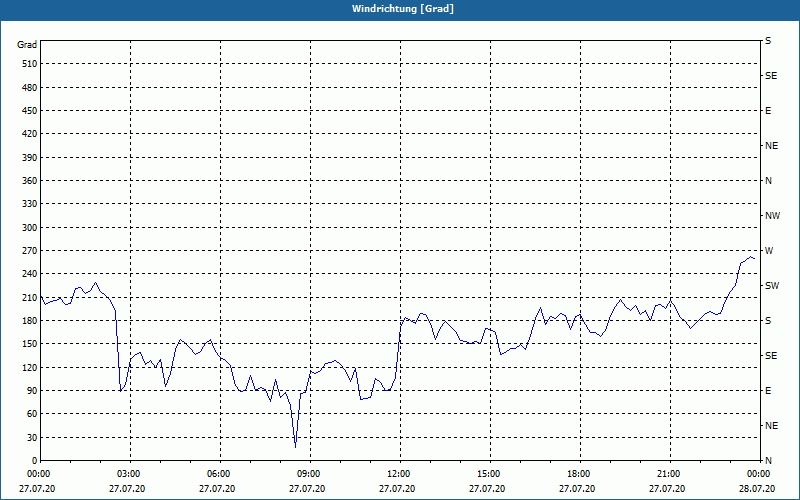Click the N compass label at the zero baseline

pos(769,461)
